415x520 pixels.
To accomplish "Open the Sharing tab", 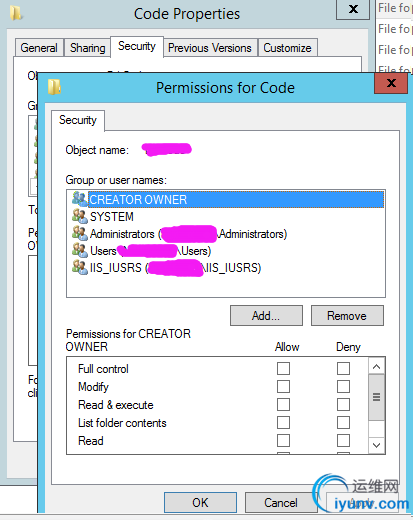I will point(87,48).
